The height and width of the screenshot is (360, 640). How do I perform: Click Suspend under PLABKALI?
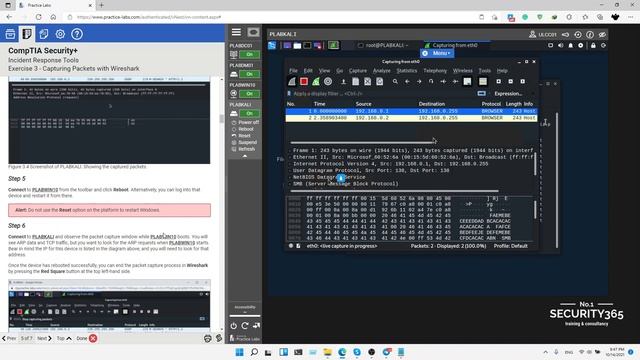tap(247, 142)
